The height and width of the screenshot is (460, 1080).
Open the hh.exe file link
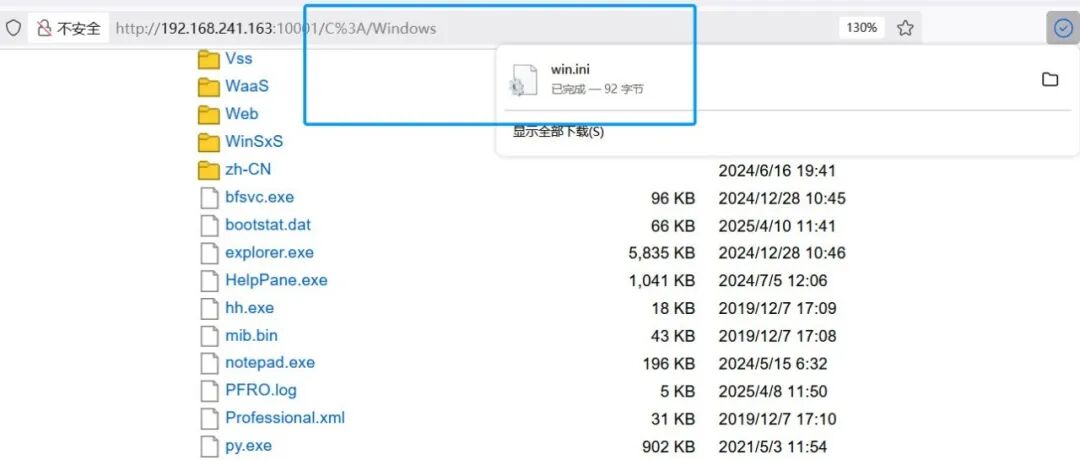[x=249, y=307]
